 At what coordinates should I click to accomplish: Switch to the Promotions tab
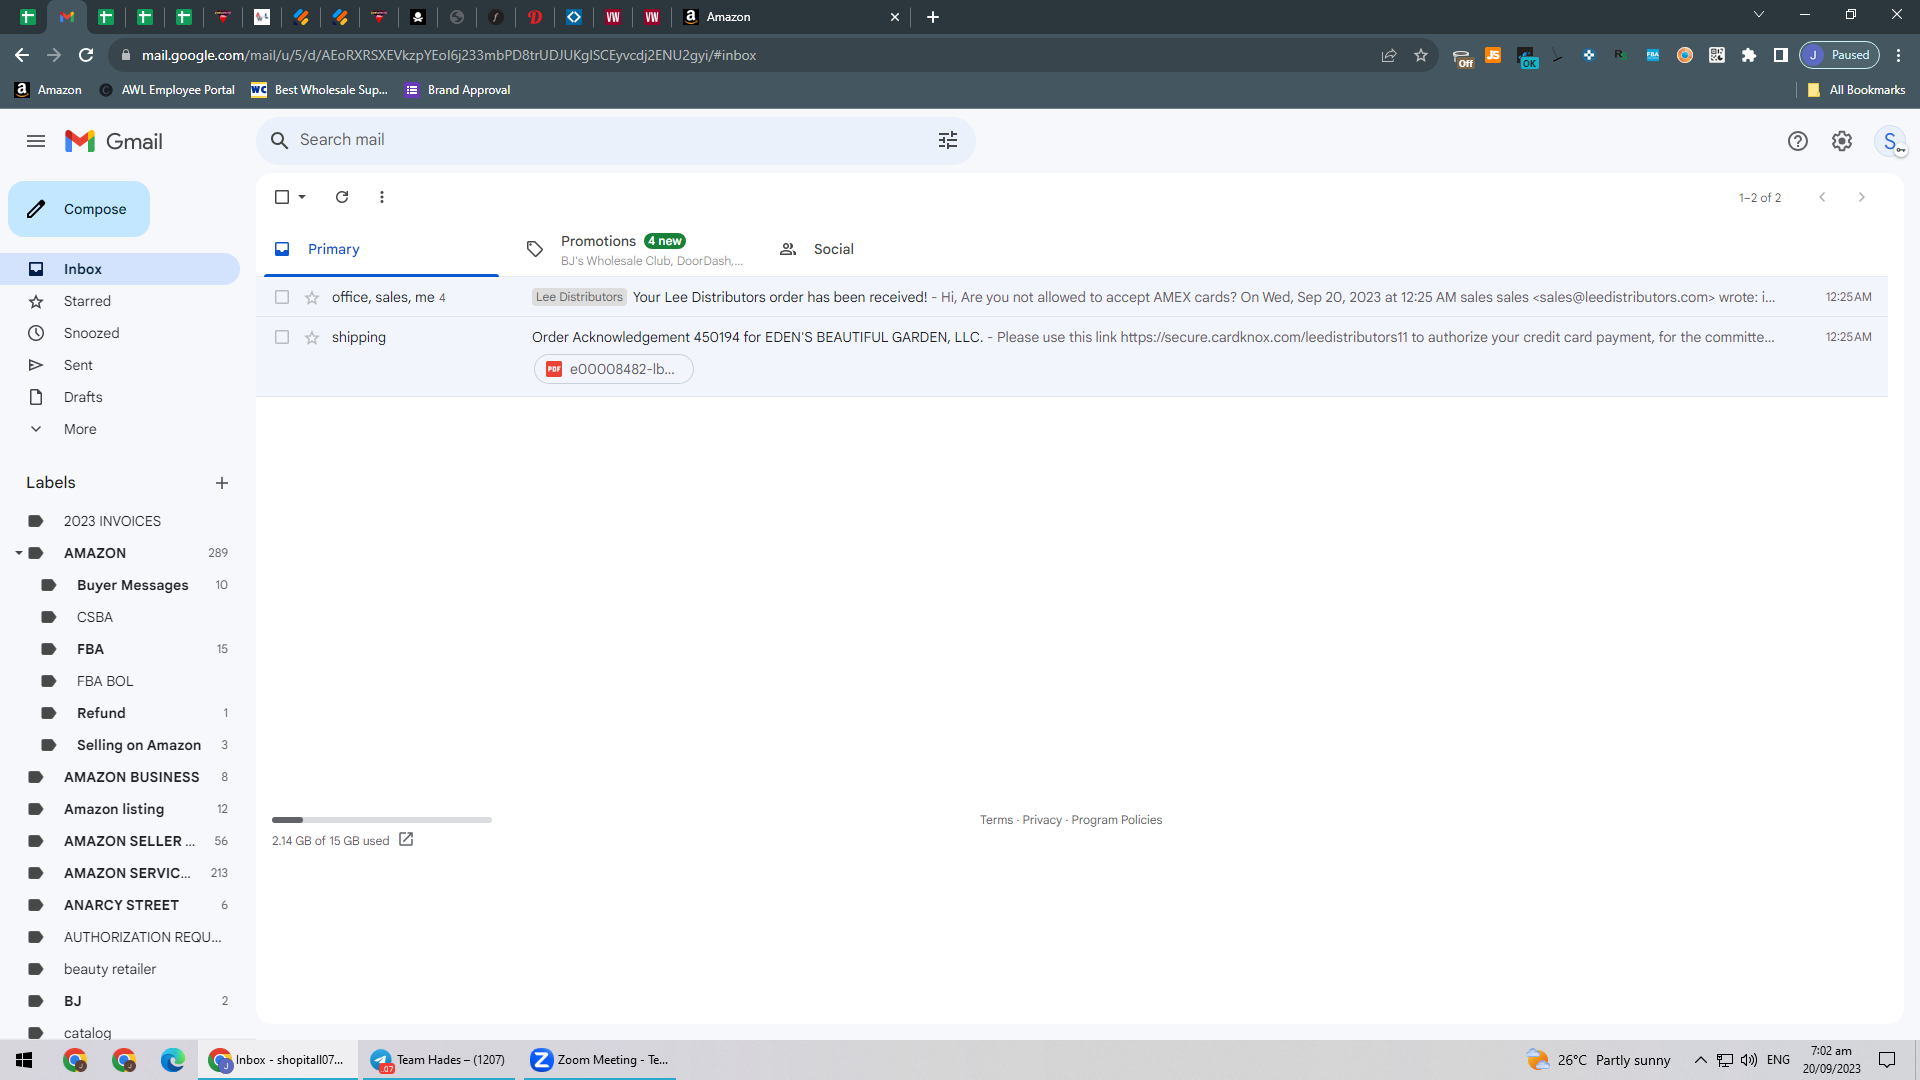634,249
